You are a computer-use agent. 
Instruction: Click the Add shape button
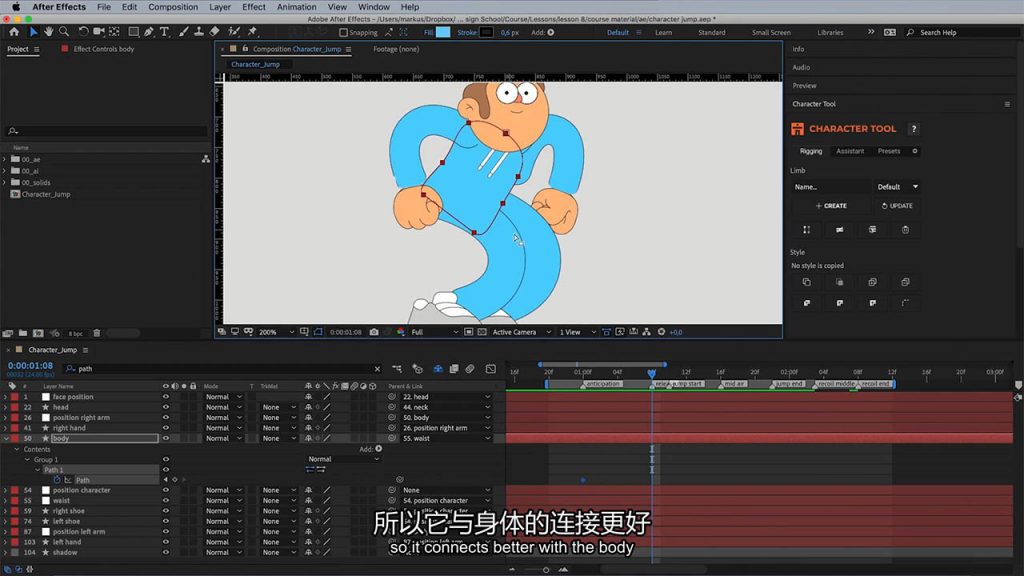[x=551, y=32]
